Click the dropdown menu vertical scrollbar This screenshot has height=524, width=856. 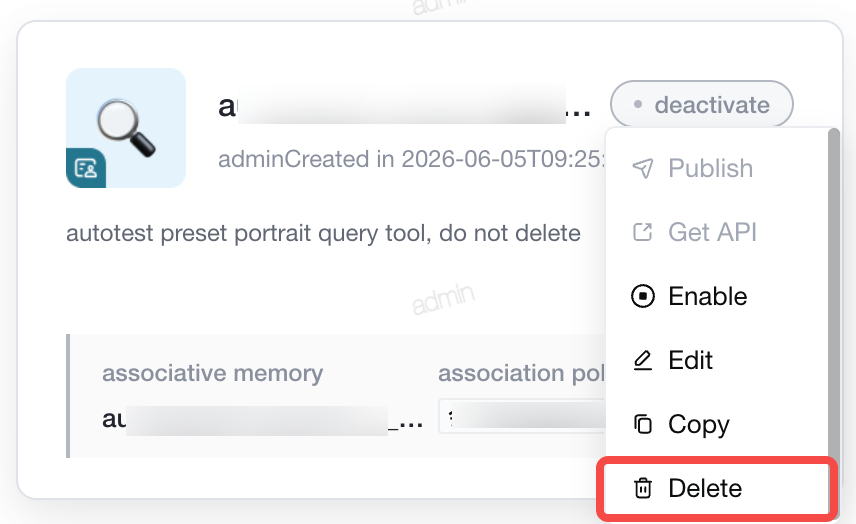pyautogui.click(x=833, y=295)
